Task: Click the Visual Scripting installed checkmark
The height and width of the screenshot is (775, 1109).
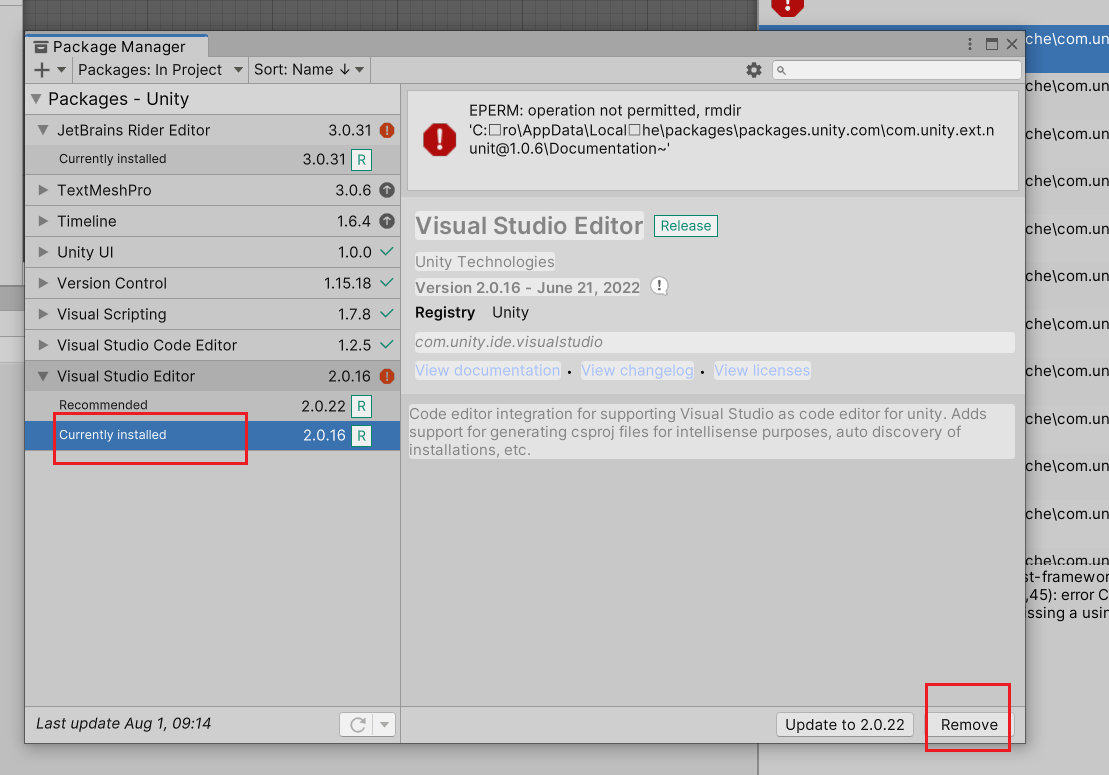Action: pos(387,313)
